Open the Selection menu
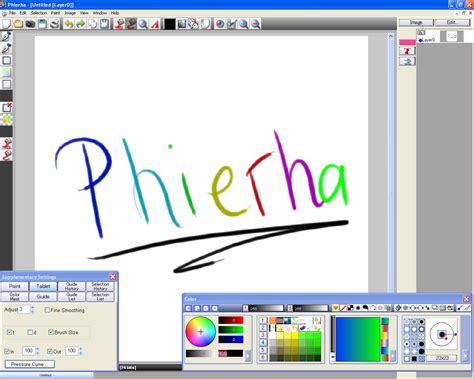The height and width of the screenshot is (379, 474). [39, 13]
